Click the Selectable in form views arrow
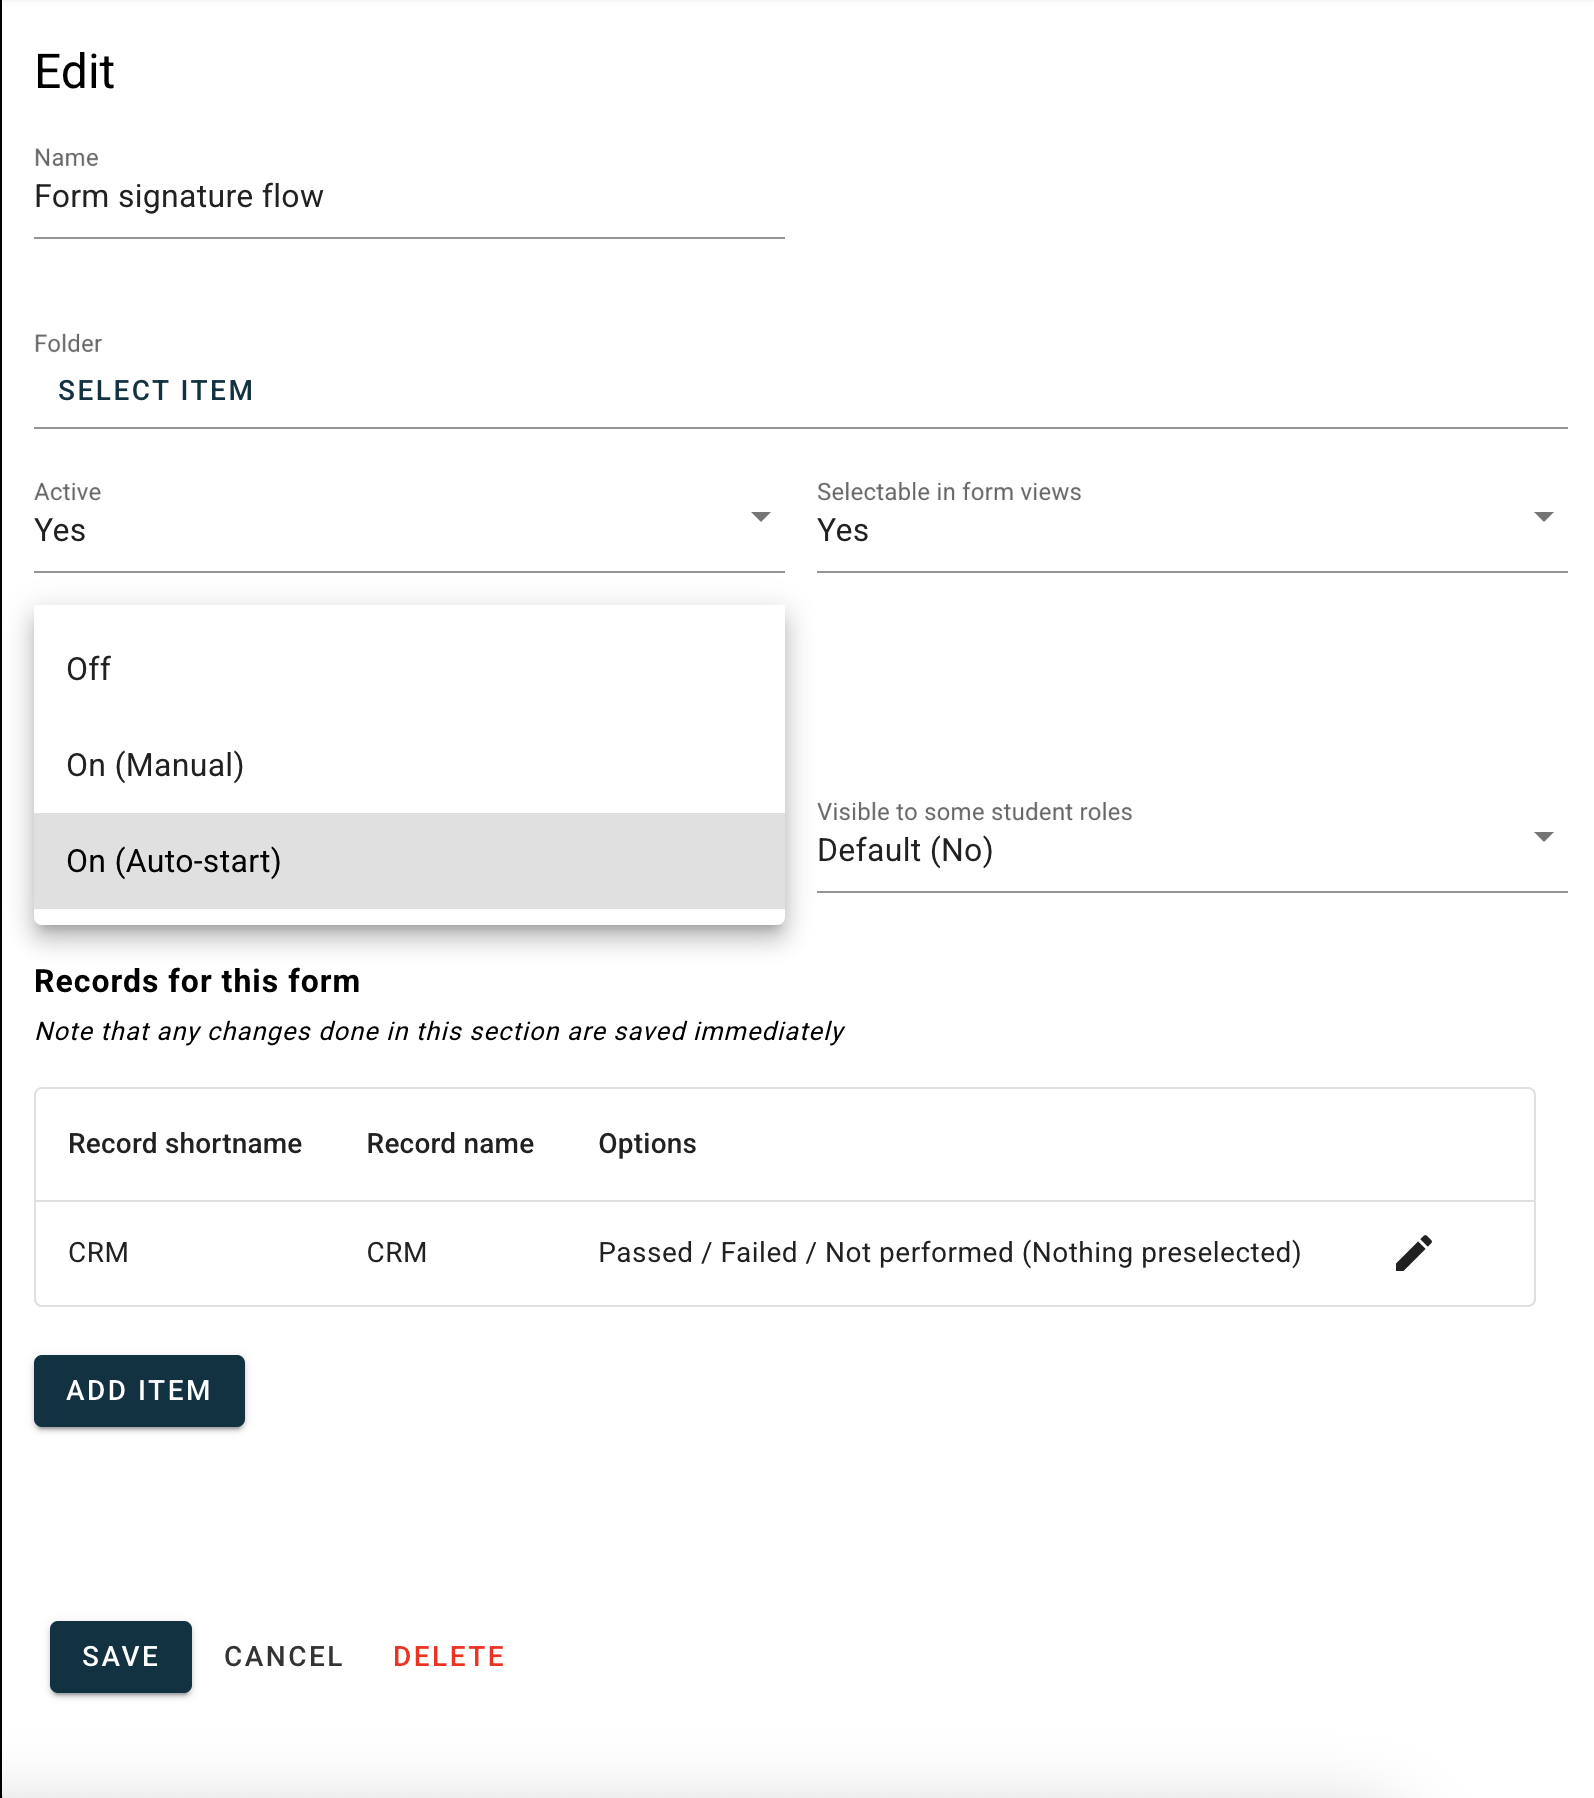The width and height of the screenshot is (1594, 1798). coord(1543,517)
